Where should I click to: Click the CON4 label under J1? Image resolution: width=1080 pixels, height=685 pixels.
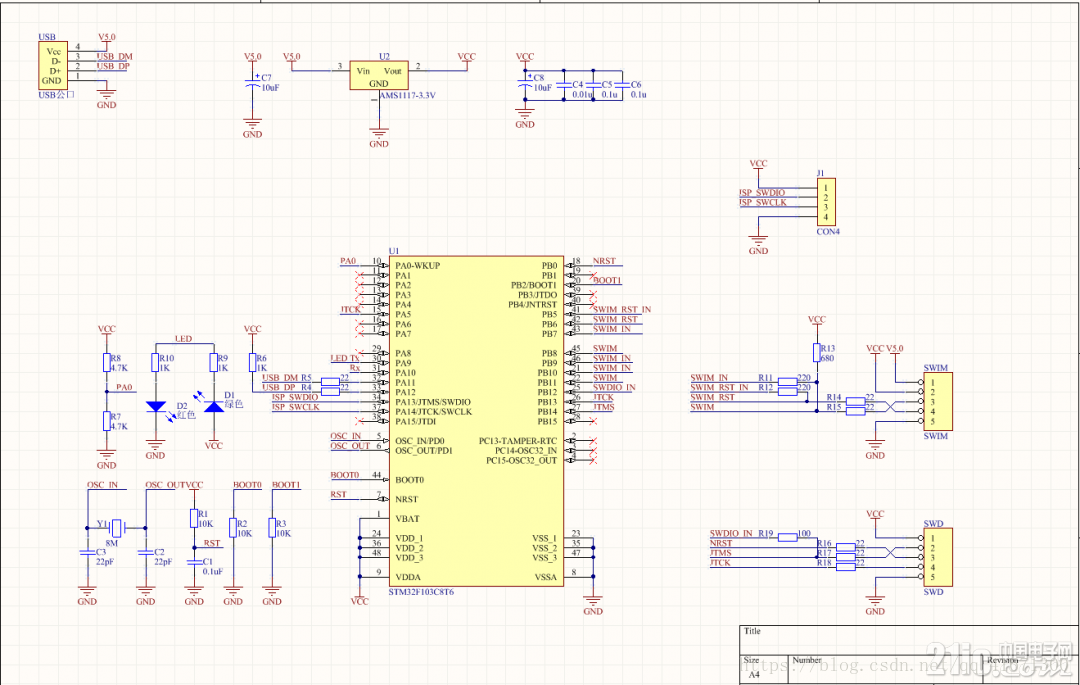pyautogui.click(x=828, y=232)
